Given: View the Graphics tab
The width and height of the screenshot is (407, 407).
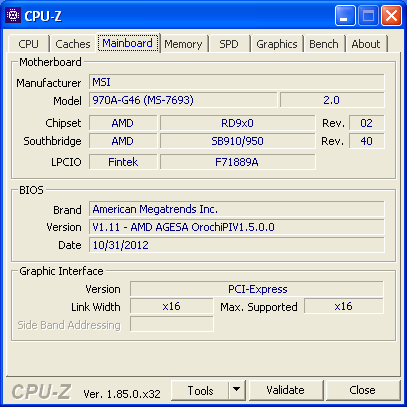Looking at the screenshot, I should pos(277,44).
